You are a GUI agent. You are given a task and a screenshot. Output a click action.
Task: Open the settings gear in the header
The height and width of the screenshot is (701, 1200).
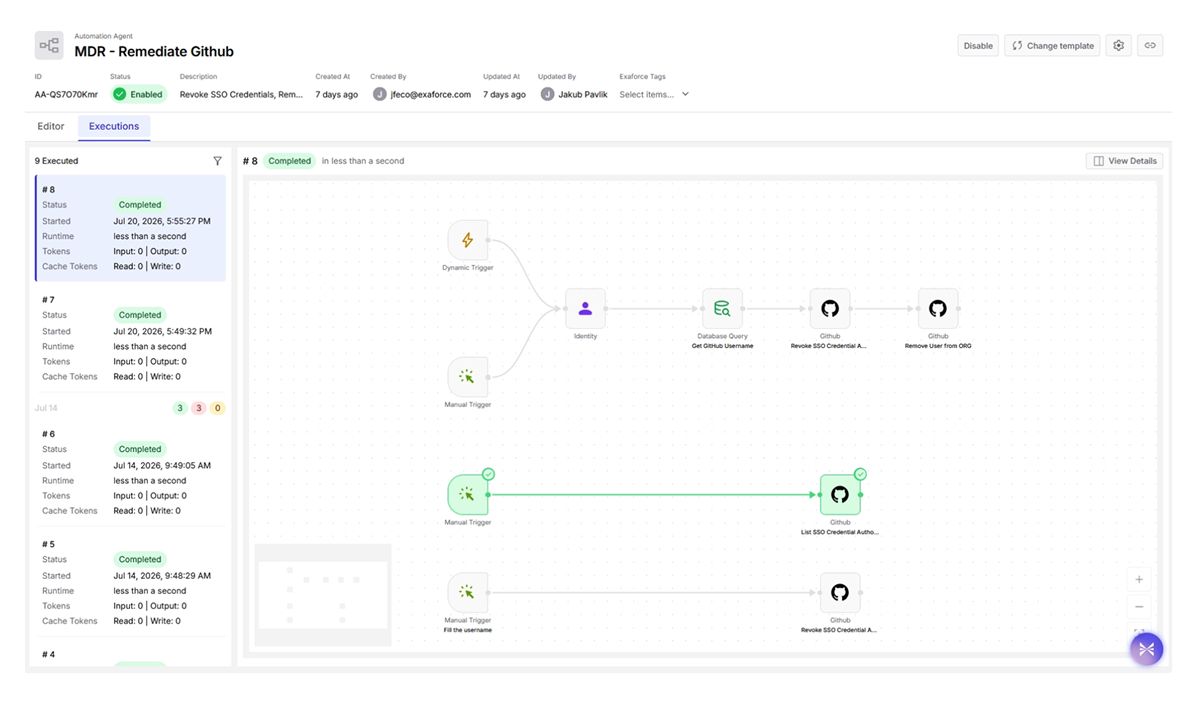pos(1119,46)
